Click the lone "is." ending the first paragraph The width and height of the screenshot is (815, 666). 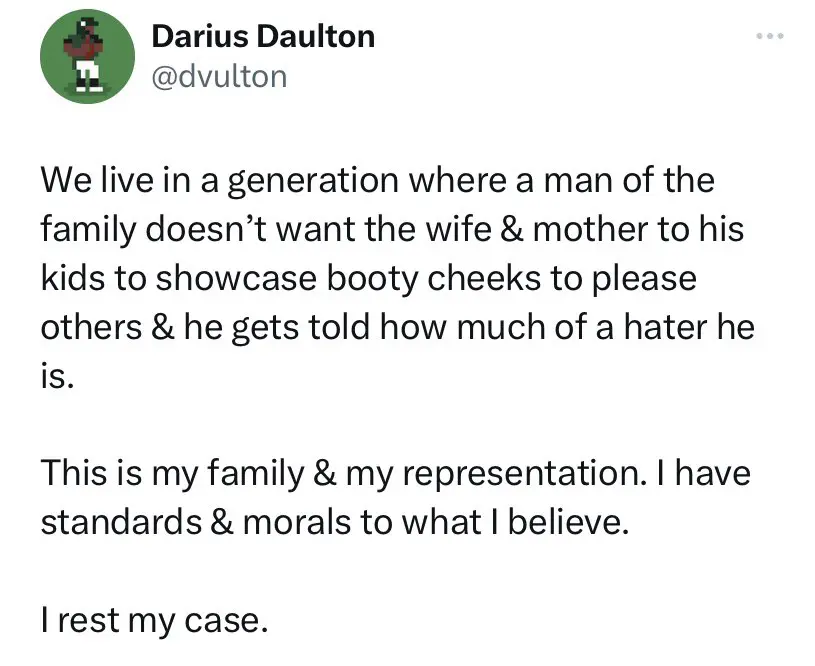click(56, 373)
